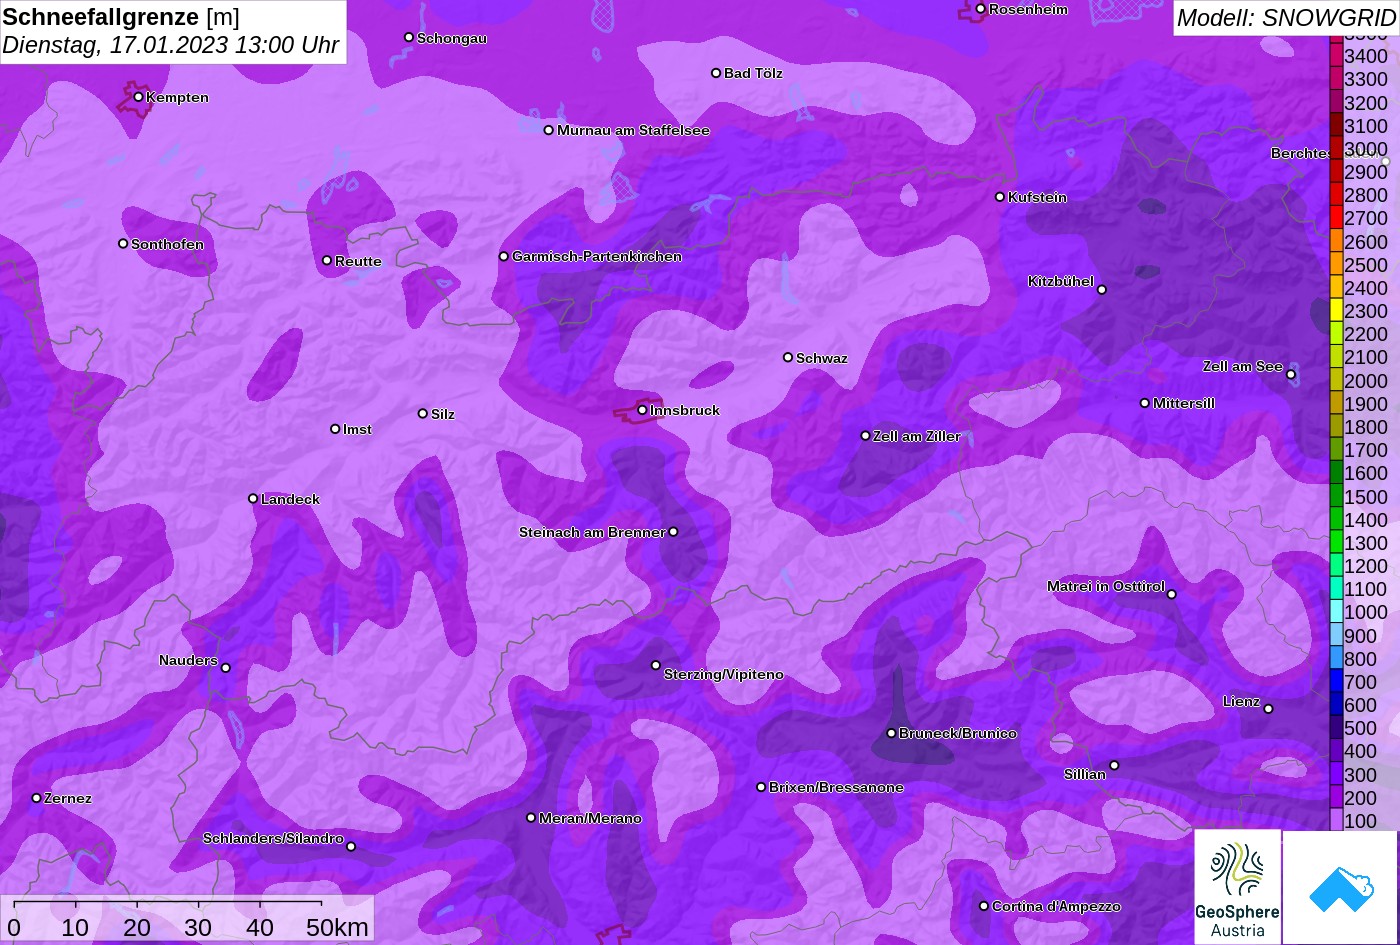Click the Imst marker dot
This screenshot has width=1400, height=945.
tap(335, 429)
